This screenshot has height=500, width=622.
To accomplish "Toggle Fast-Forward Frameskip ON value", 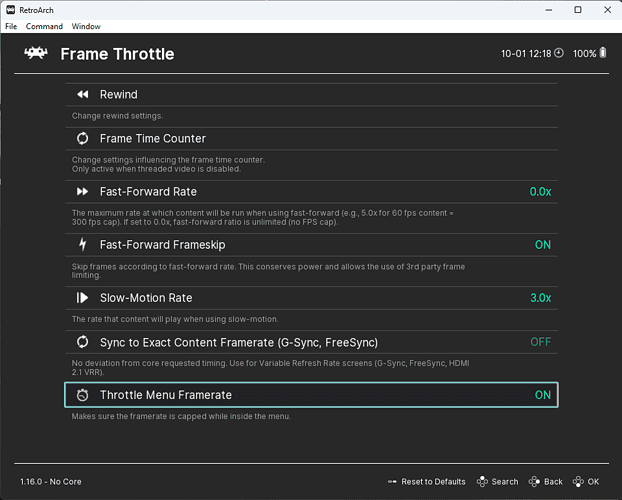I will coord(542,245).
